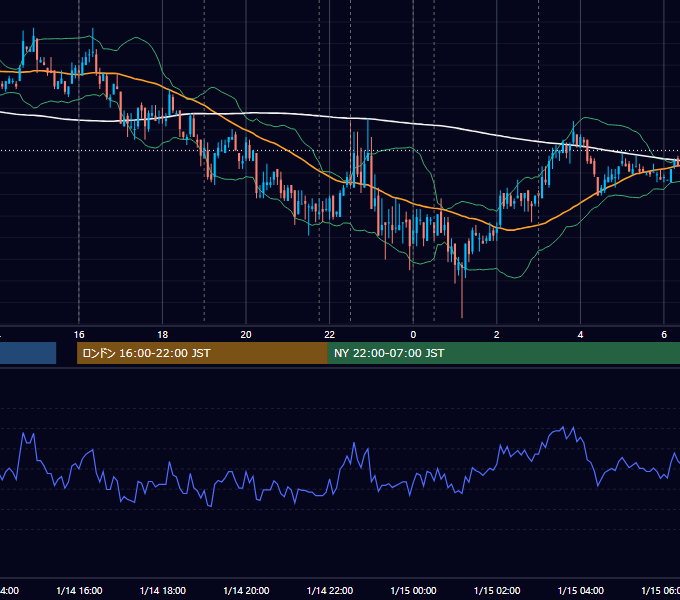Select the 4 hour label on chart axis

pos(580,335)
